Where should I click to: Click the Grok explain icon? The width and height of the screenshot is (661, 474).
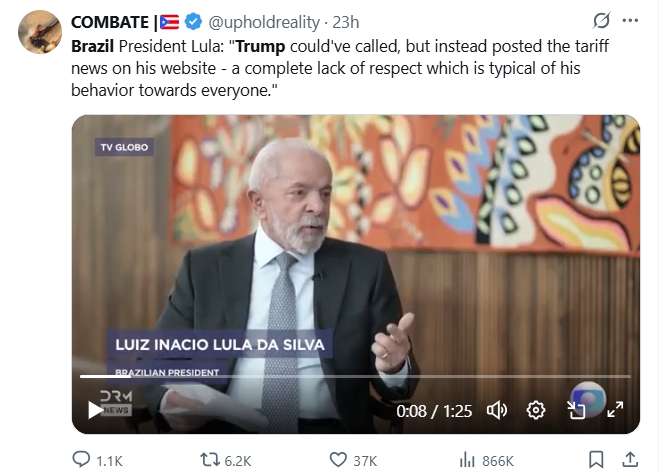601,20
